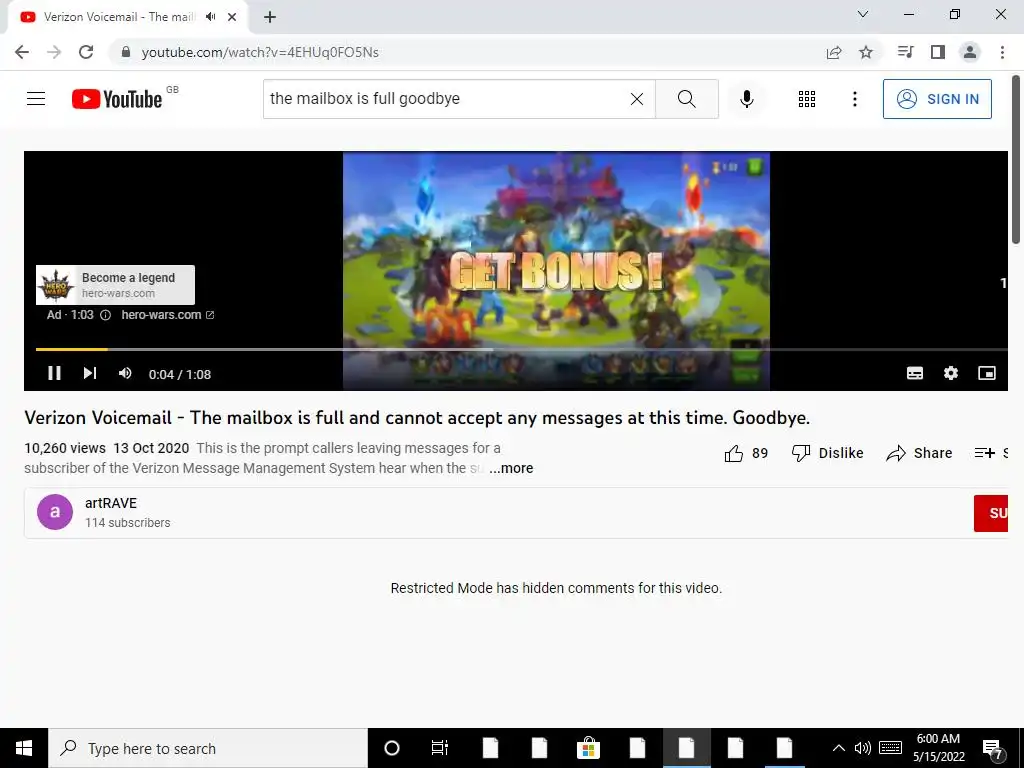Expand description with ...more
Screen dimensions: 1024x768
511,468
